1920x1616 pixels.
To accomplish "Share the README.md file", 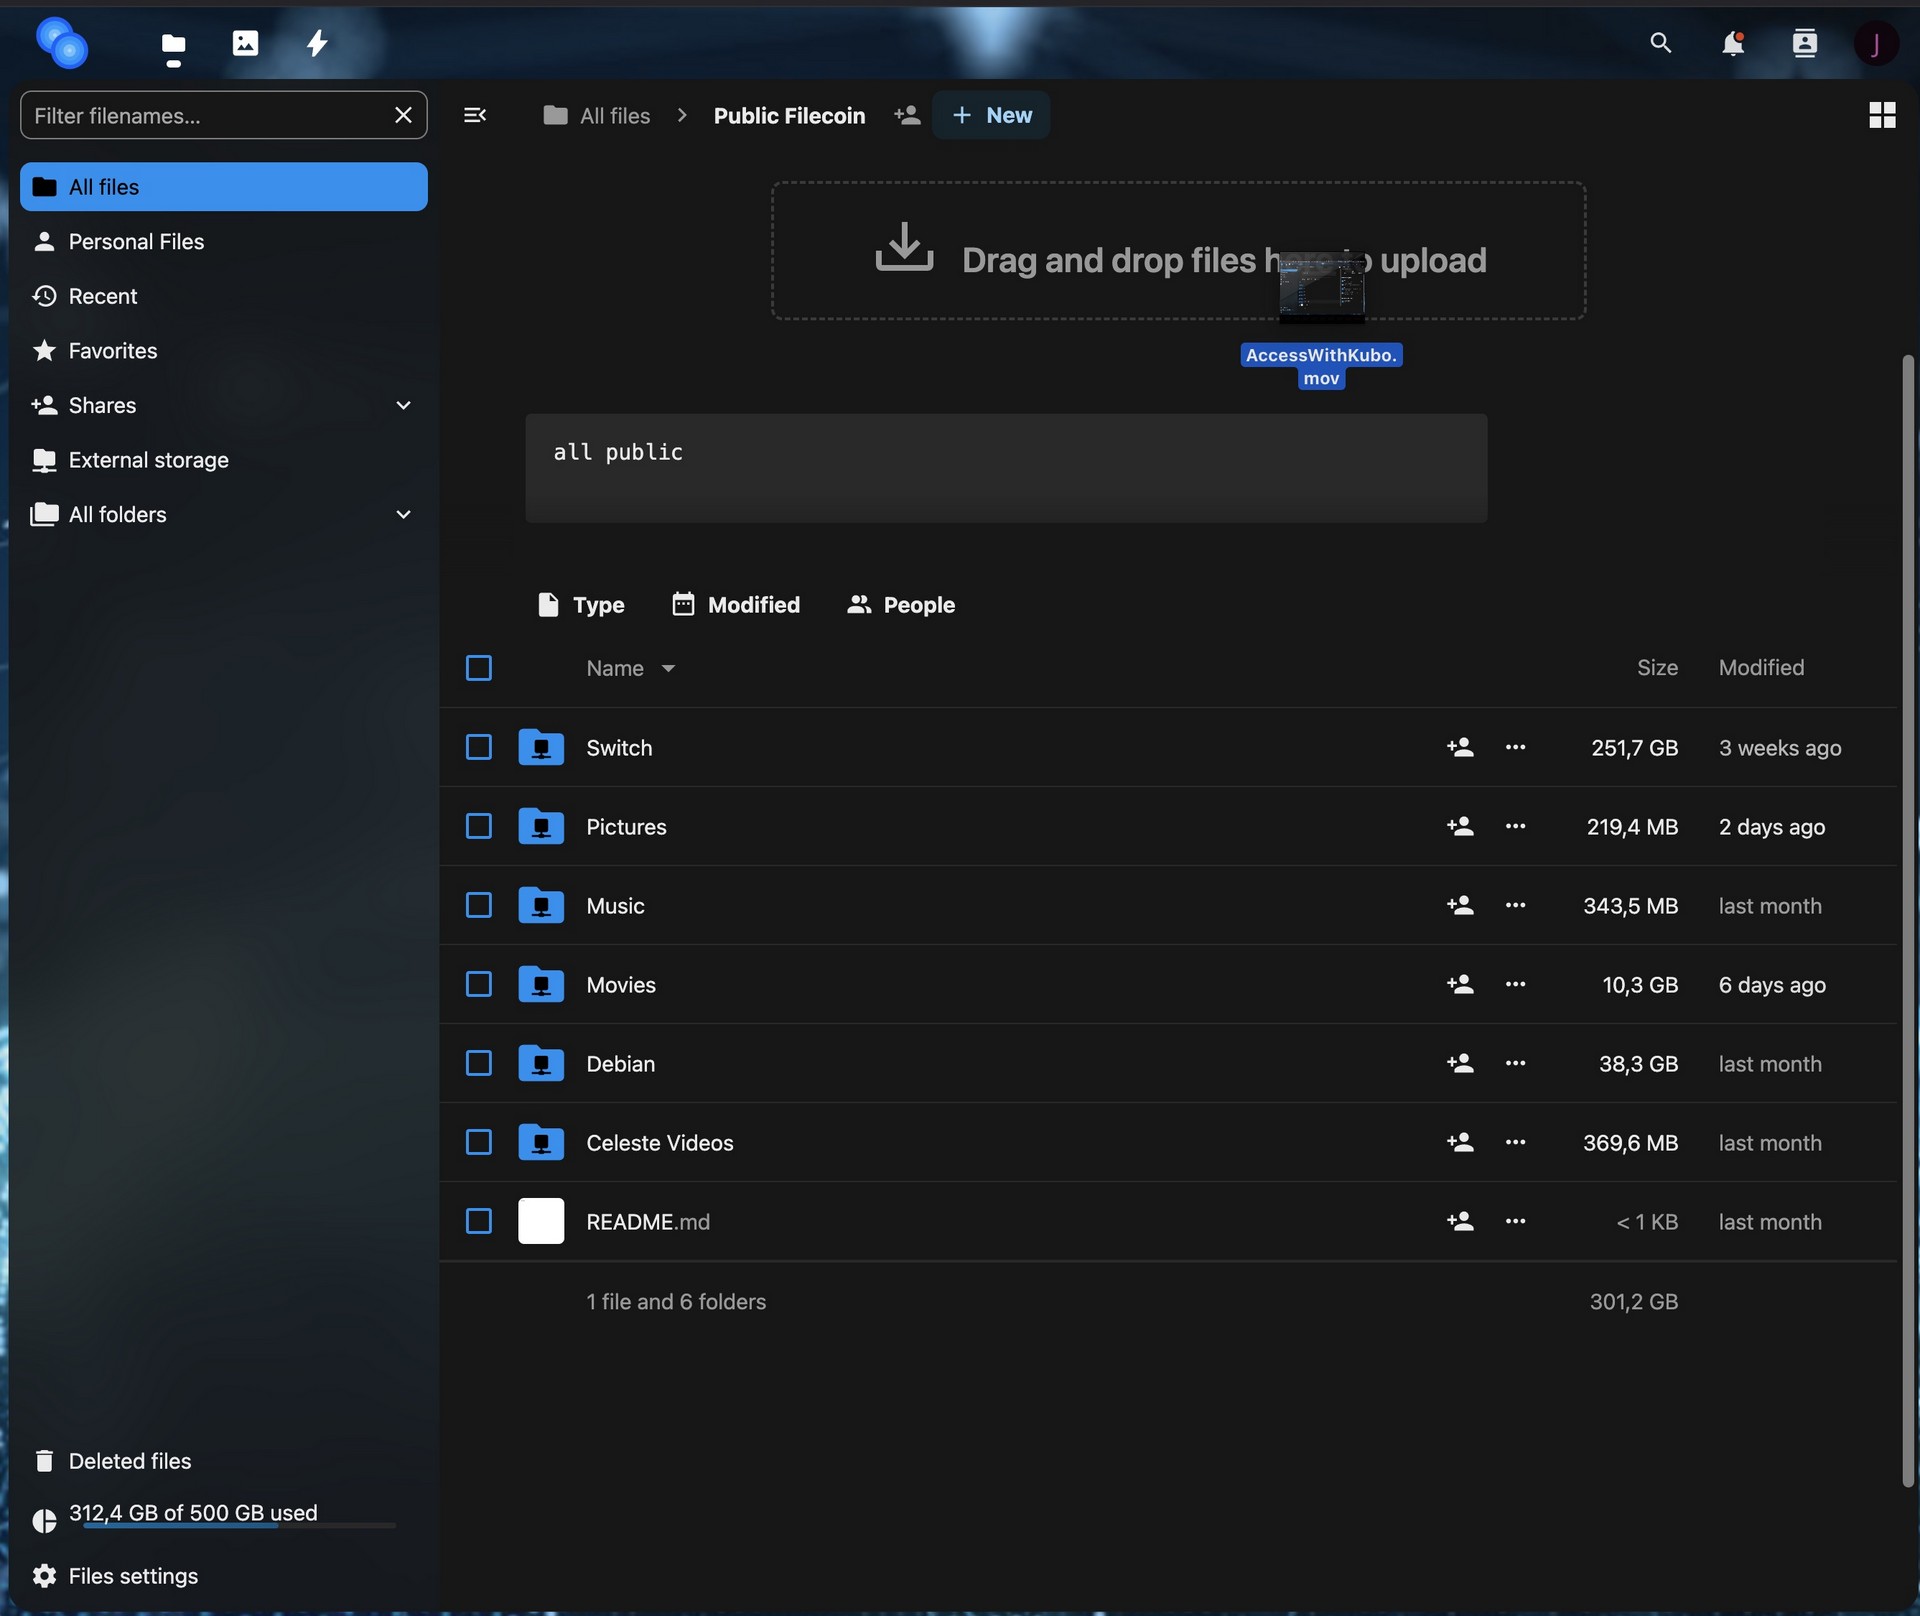I will tap(1460, 1221).
